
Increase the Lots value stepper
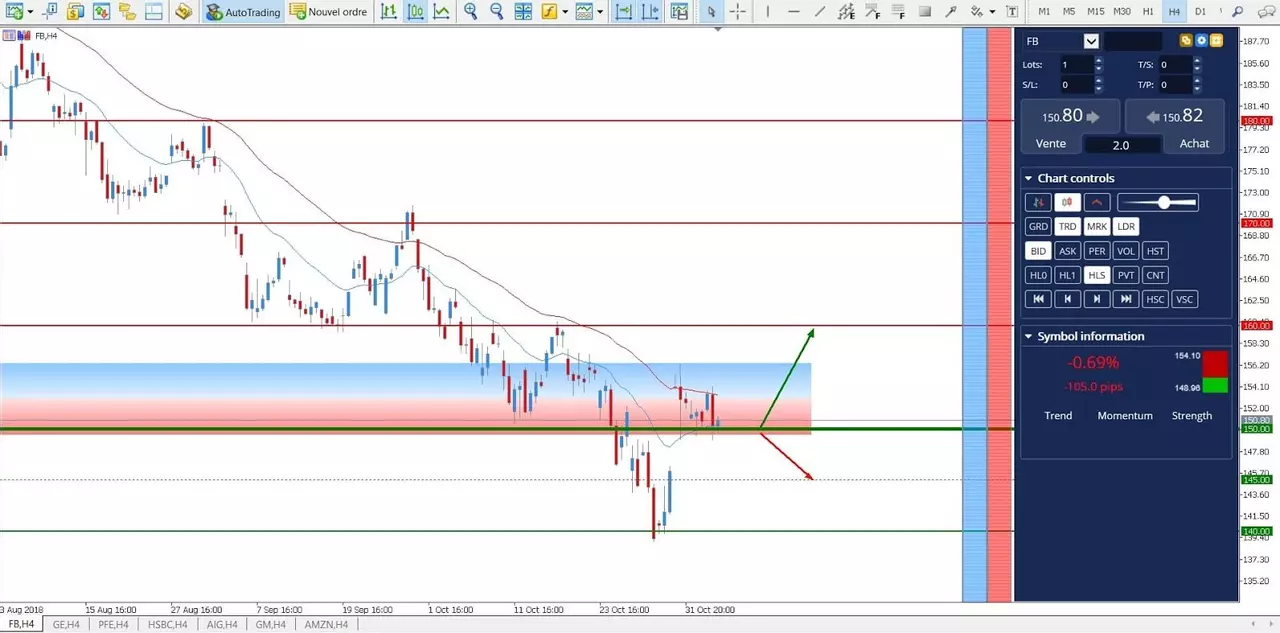1098,60
